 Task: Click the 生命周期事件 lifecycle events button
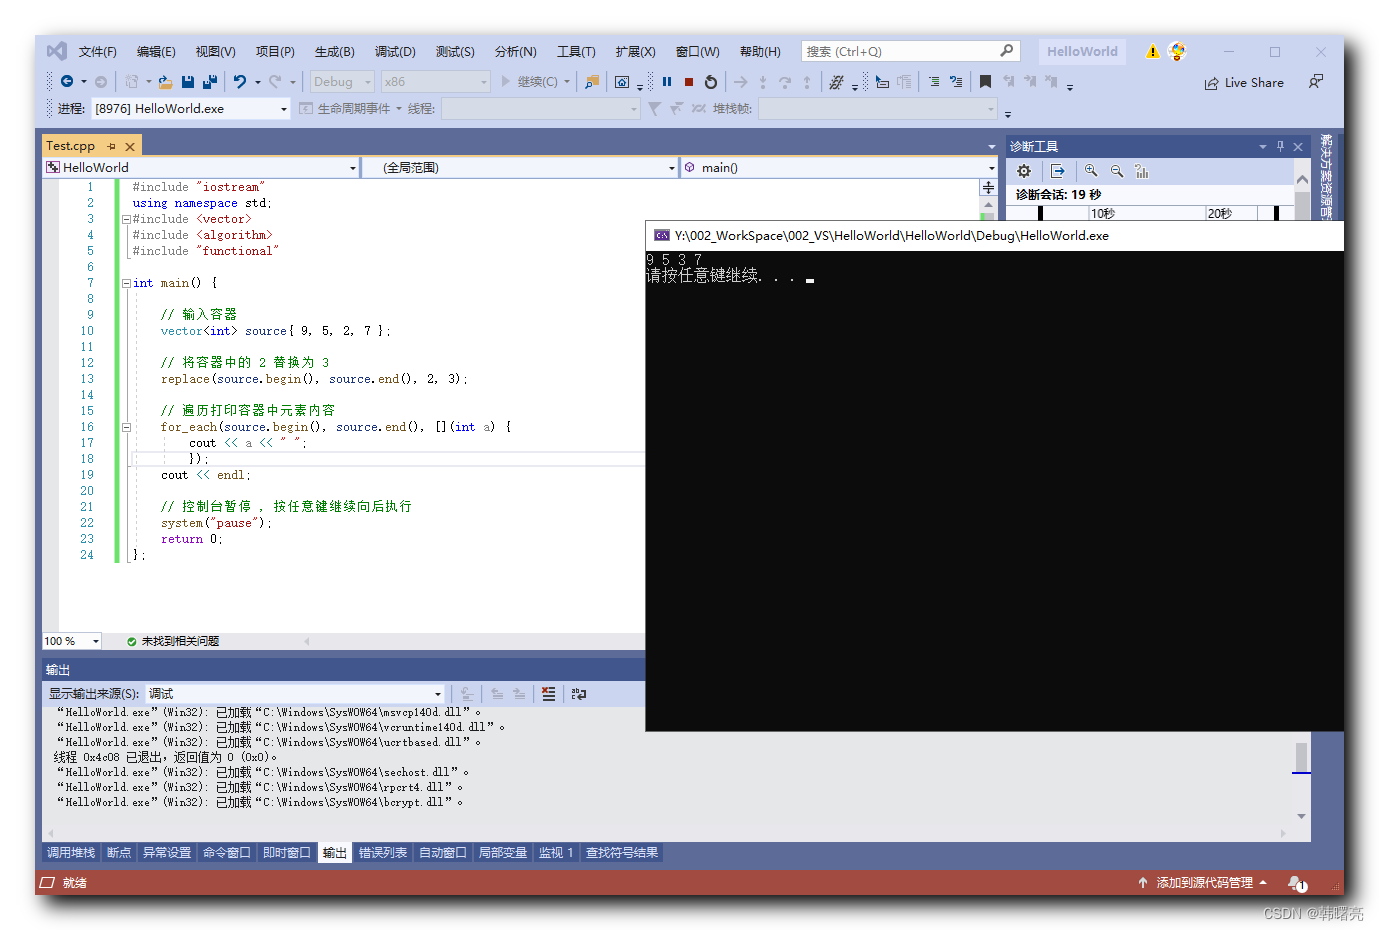pos(345,109)
